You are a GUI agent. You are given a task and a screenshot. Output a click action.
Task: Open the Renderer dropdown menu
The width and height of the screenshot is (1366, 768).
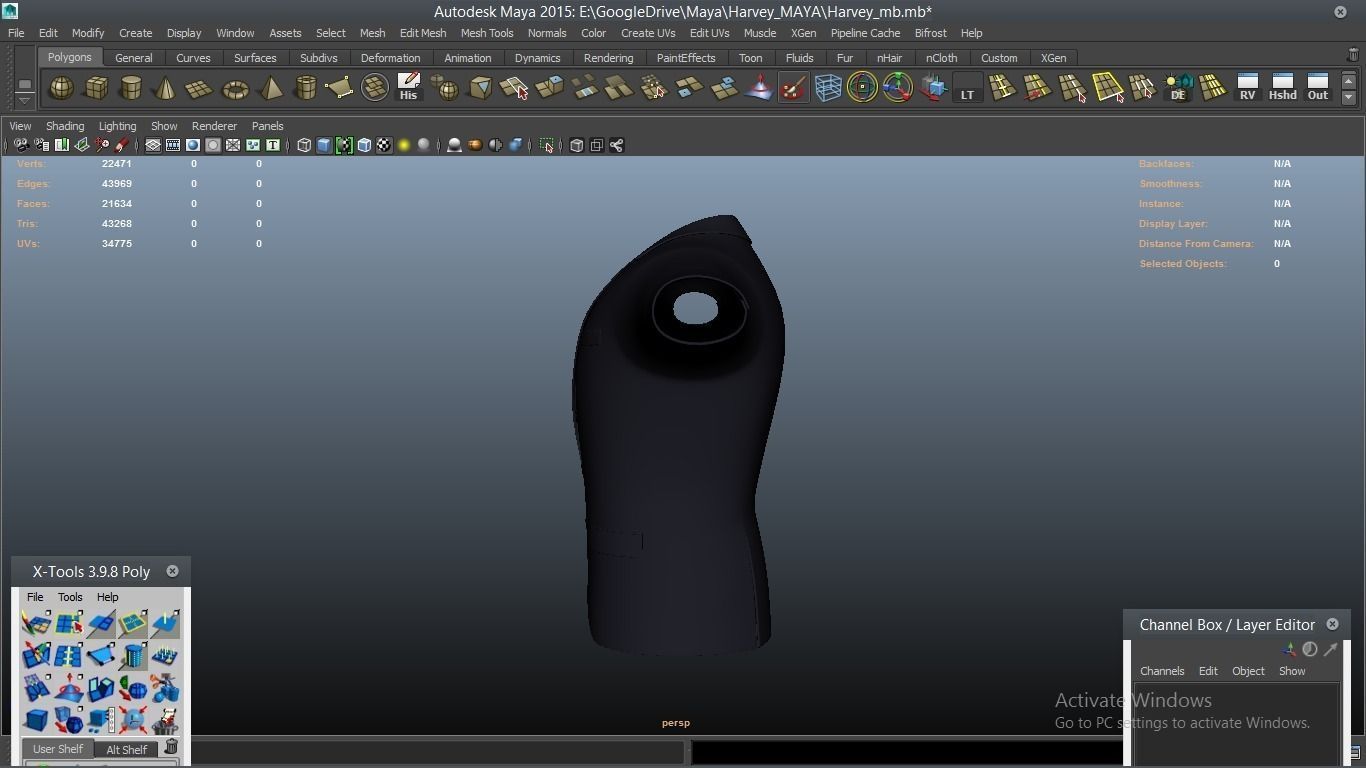214,126
